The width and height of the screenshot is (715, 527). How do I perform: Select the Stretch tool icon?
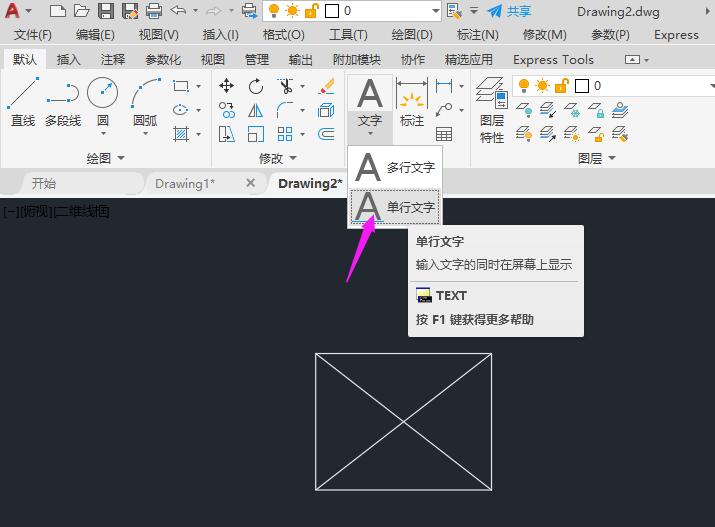click(x=227, y=134)
